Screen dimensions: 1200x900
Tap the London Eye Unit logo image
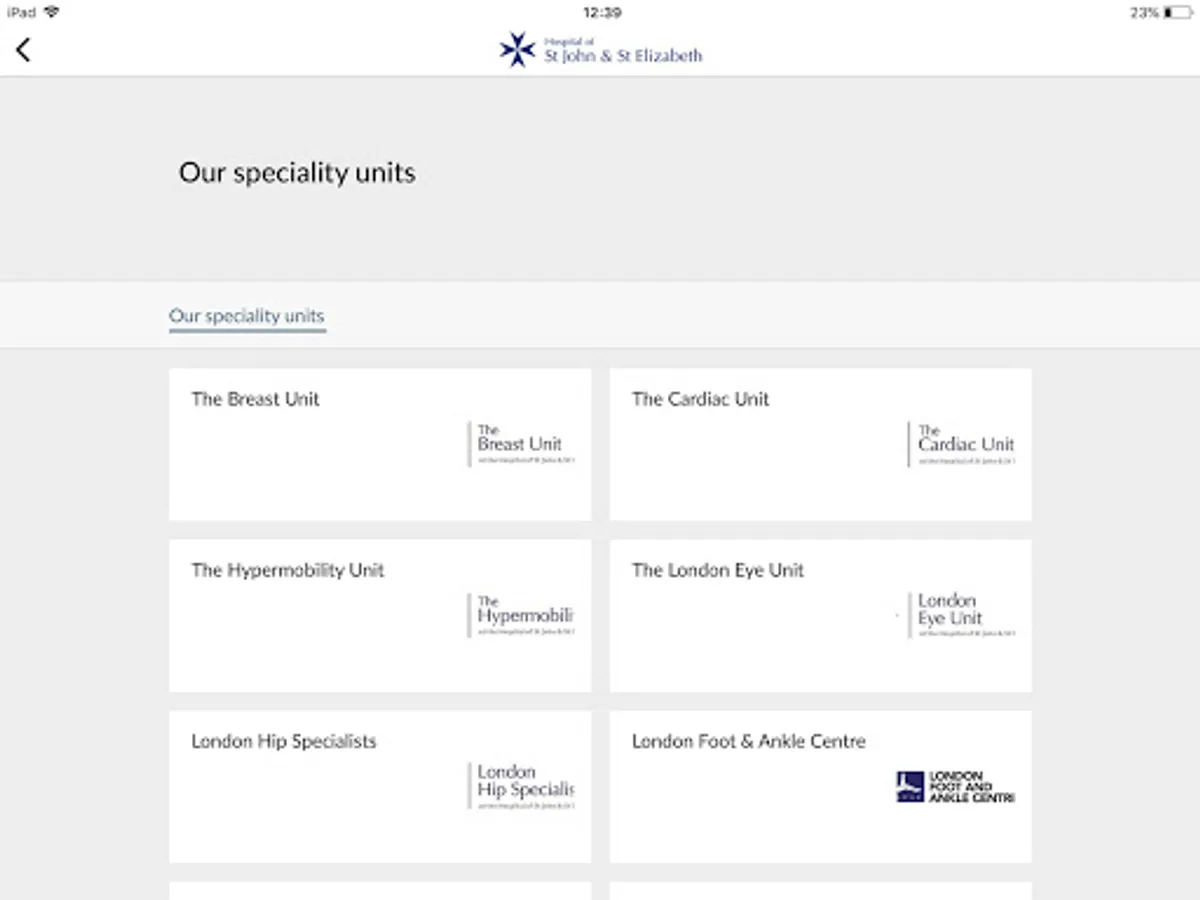pos(962,615)
